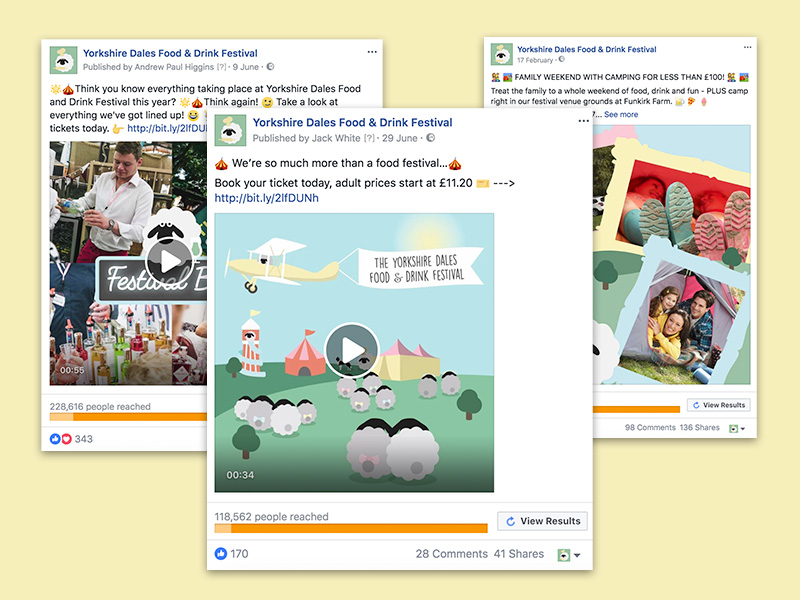Click the 98 Comments count

pos(650,428)
